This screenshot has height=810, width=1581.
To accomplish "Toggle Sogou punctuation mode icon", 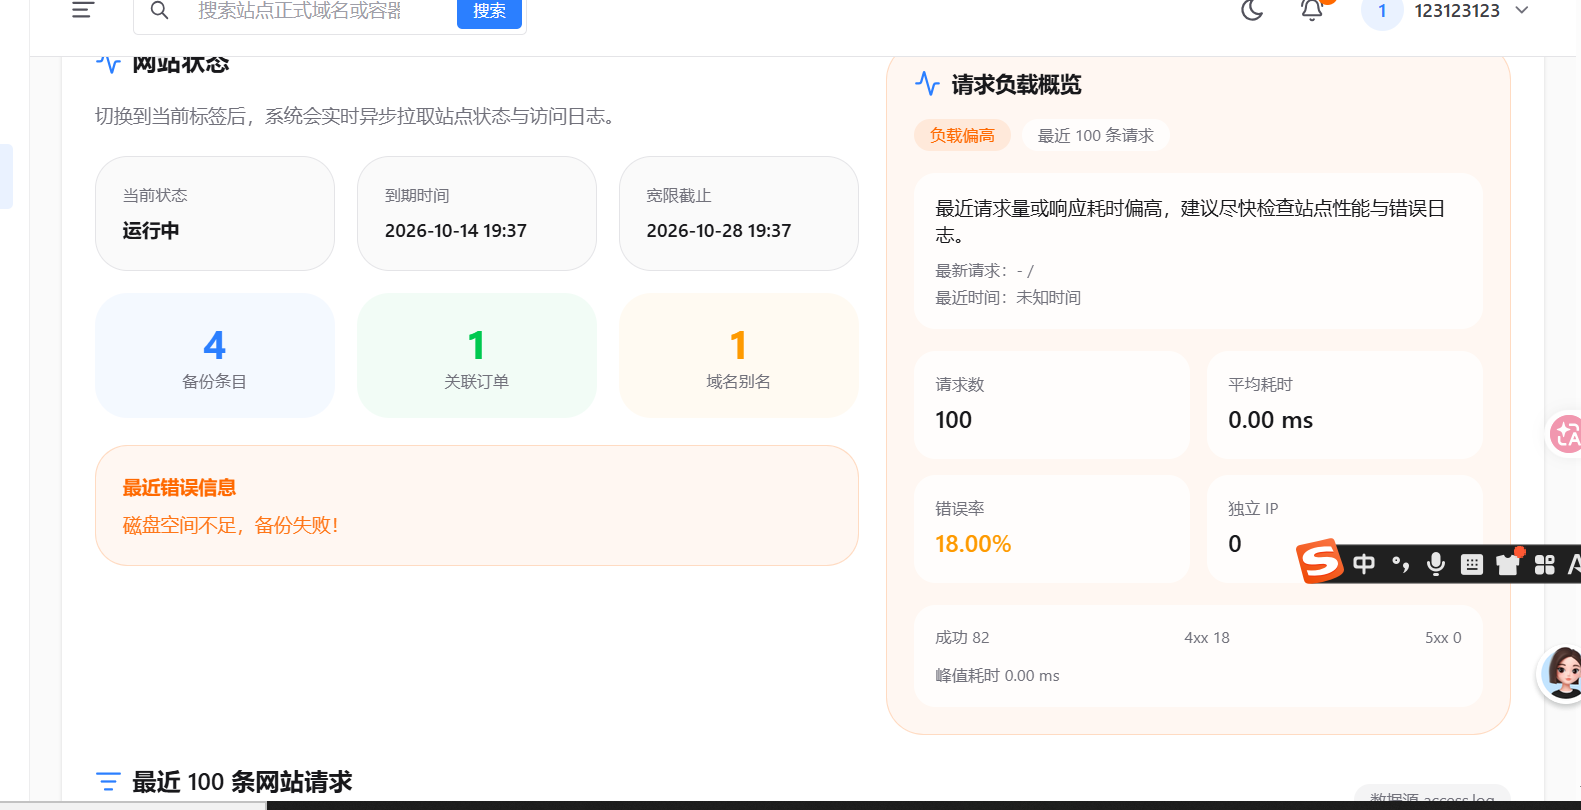I will (1401, 564).
